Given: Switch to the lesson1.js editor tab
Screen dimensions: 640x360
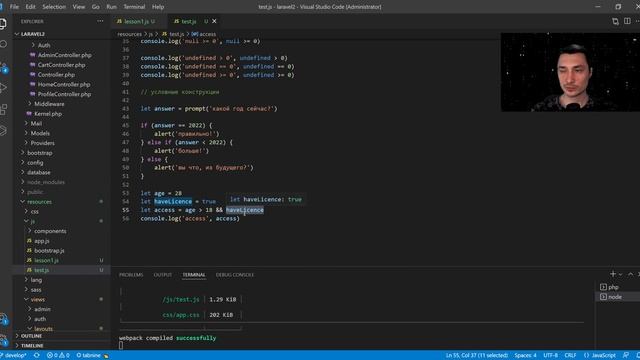Looking at the screenshot, I should (x=136, y=21).
